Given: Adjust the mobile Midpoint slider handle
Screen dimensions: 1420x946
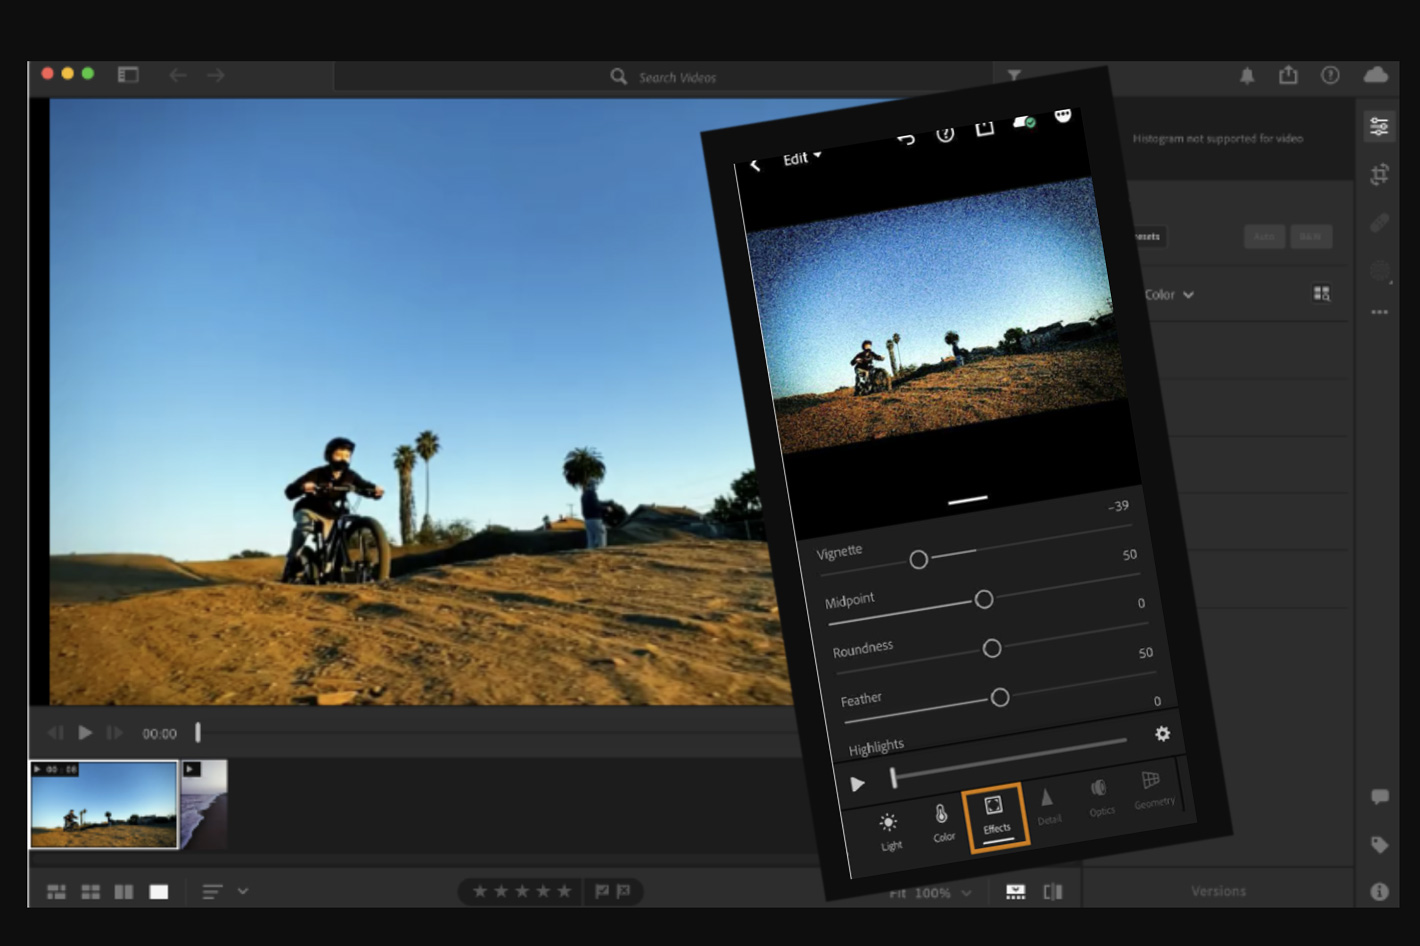Looking at the screenshot, I should [x=984, y=599].
